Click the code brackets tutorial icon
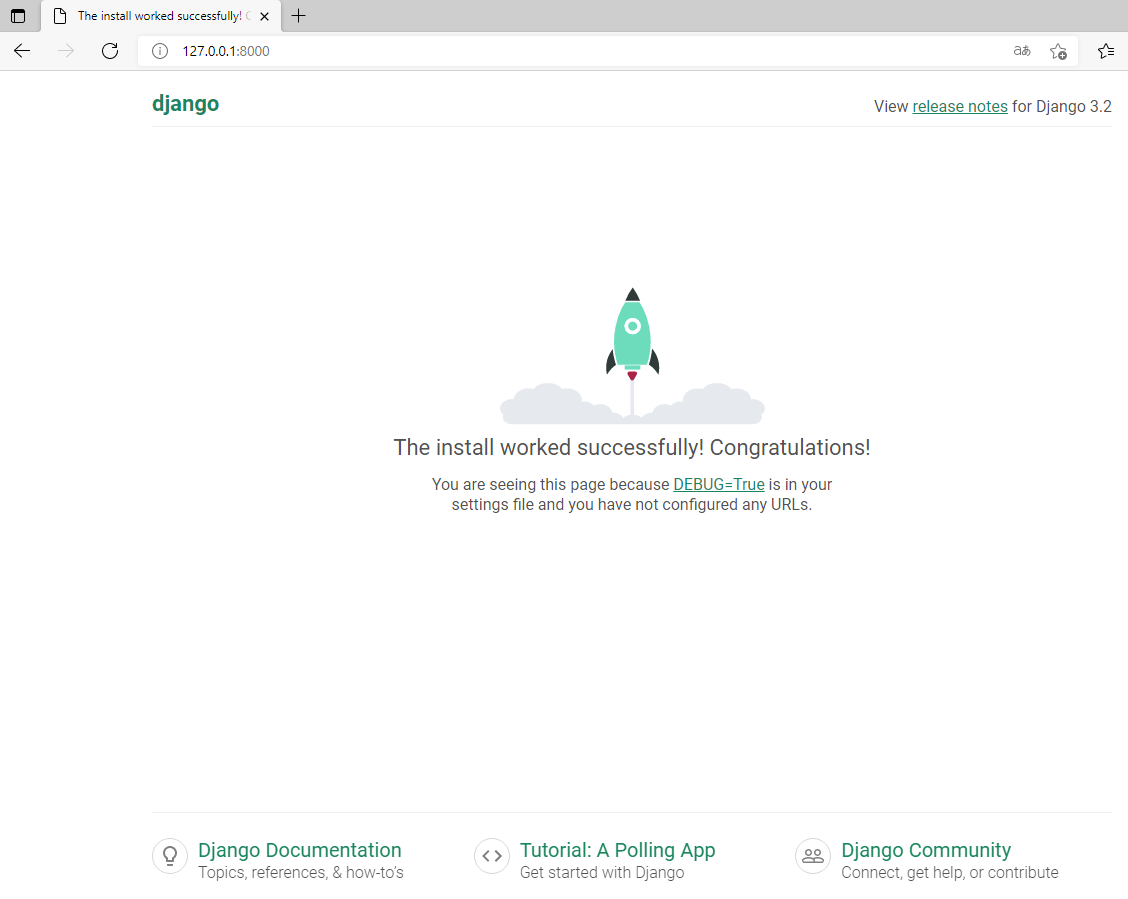Image resolution: width=1128 pixels, height=899 pixels. coord(492,856)
